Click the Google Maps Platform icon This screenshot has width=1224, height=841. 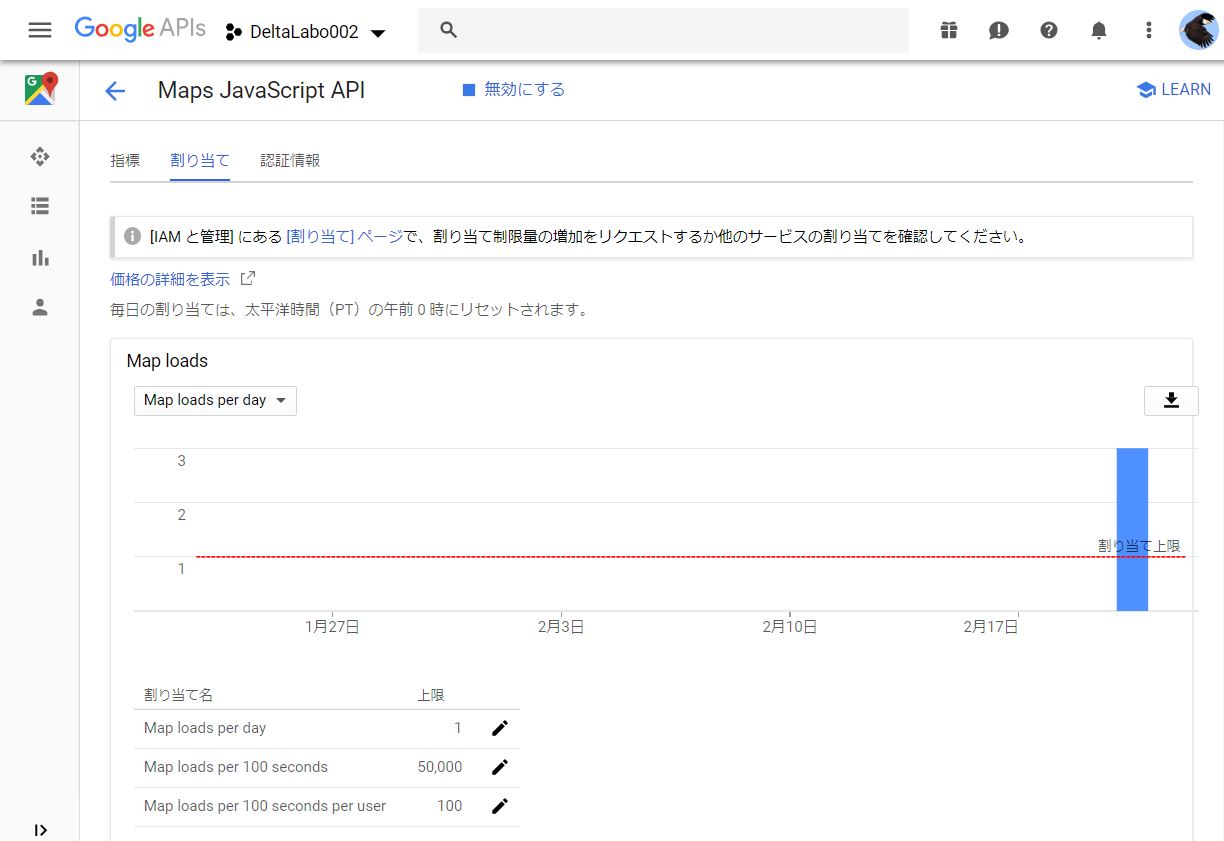pyautogui.click(x=40, y=90)
